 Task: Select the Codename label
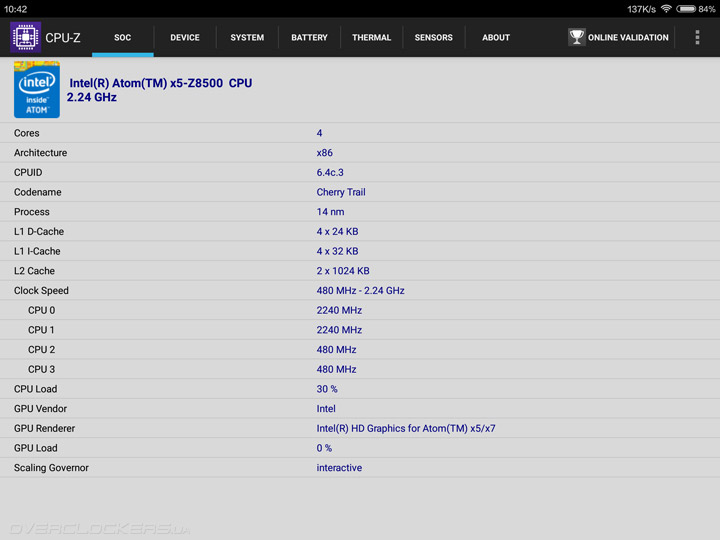[38, 192]
